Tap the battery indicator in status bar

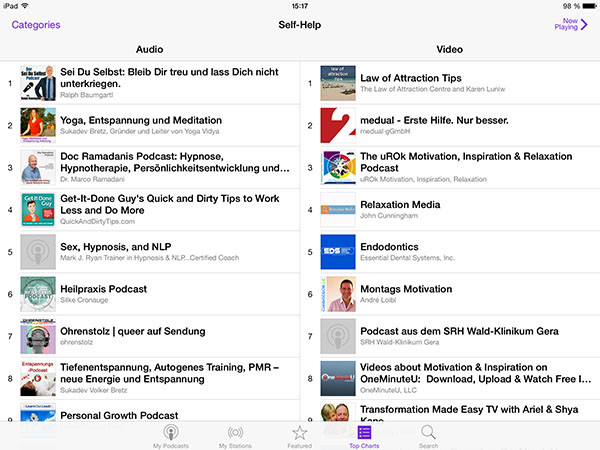[x=589, y=6]
